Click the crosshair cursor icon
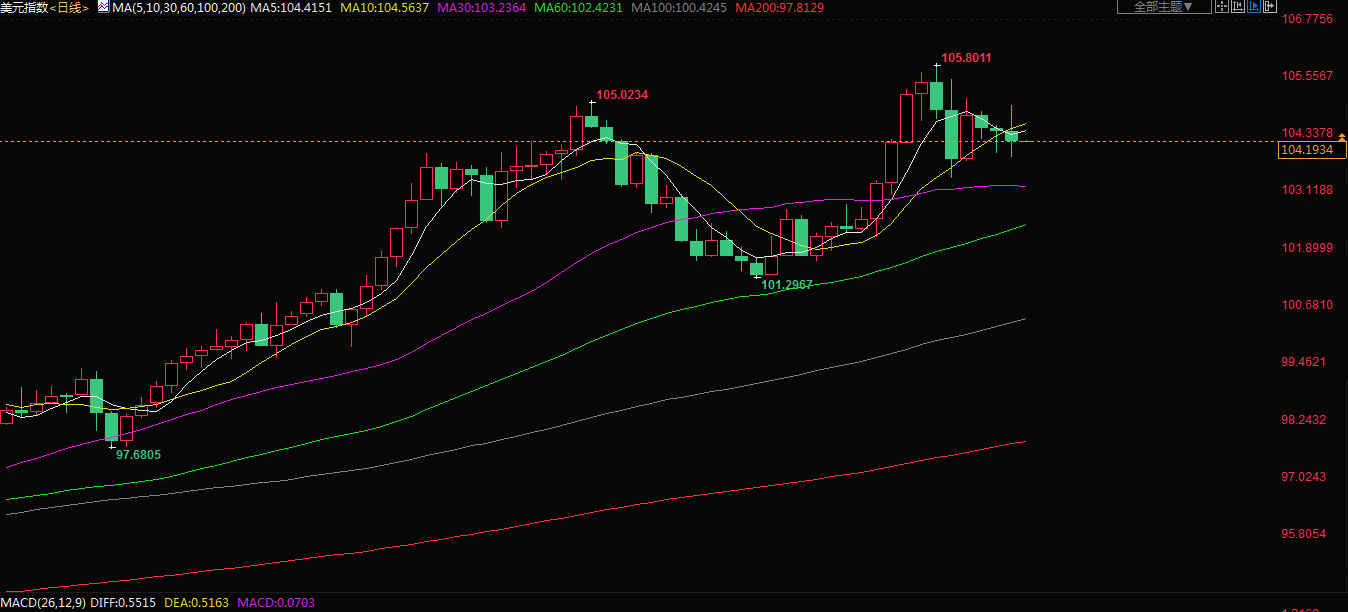This screenshot has height=612, width=1348. click(x=1220, y=7)
